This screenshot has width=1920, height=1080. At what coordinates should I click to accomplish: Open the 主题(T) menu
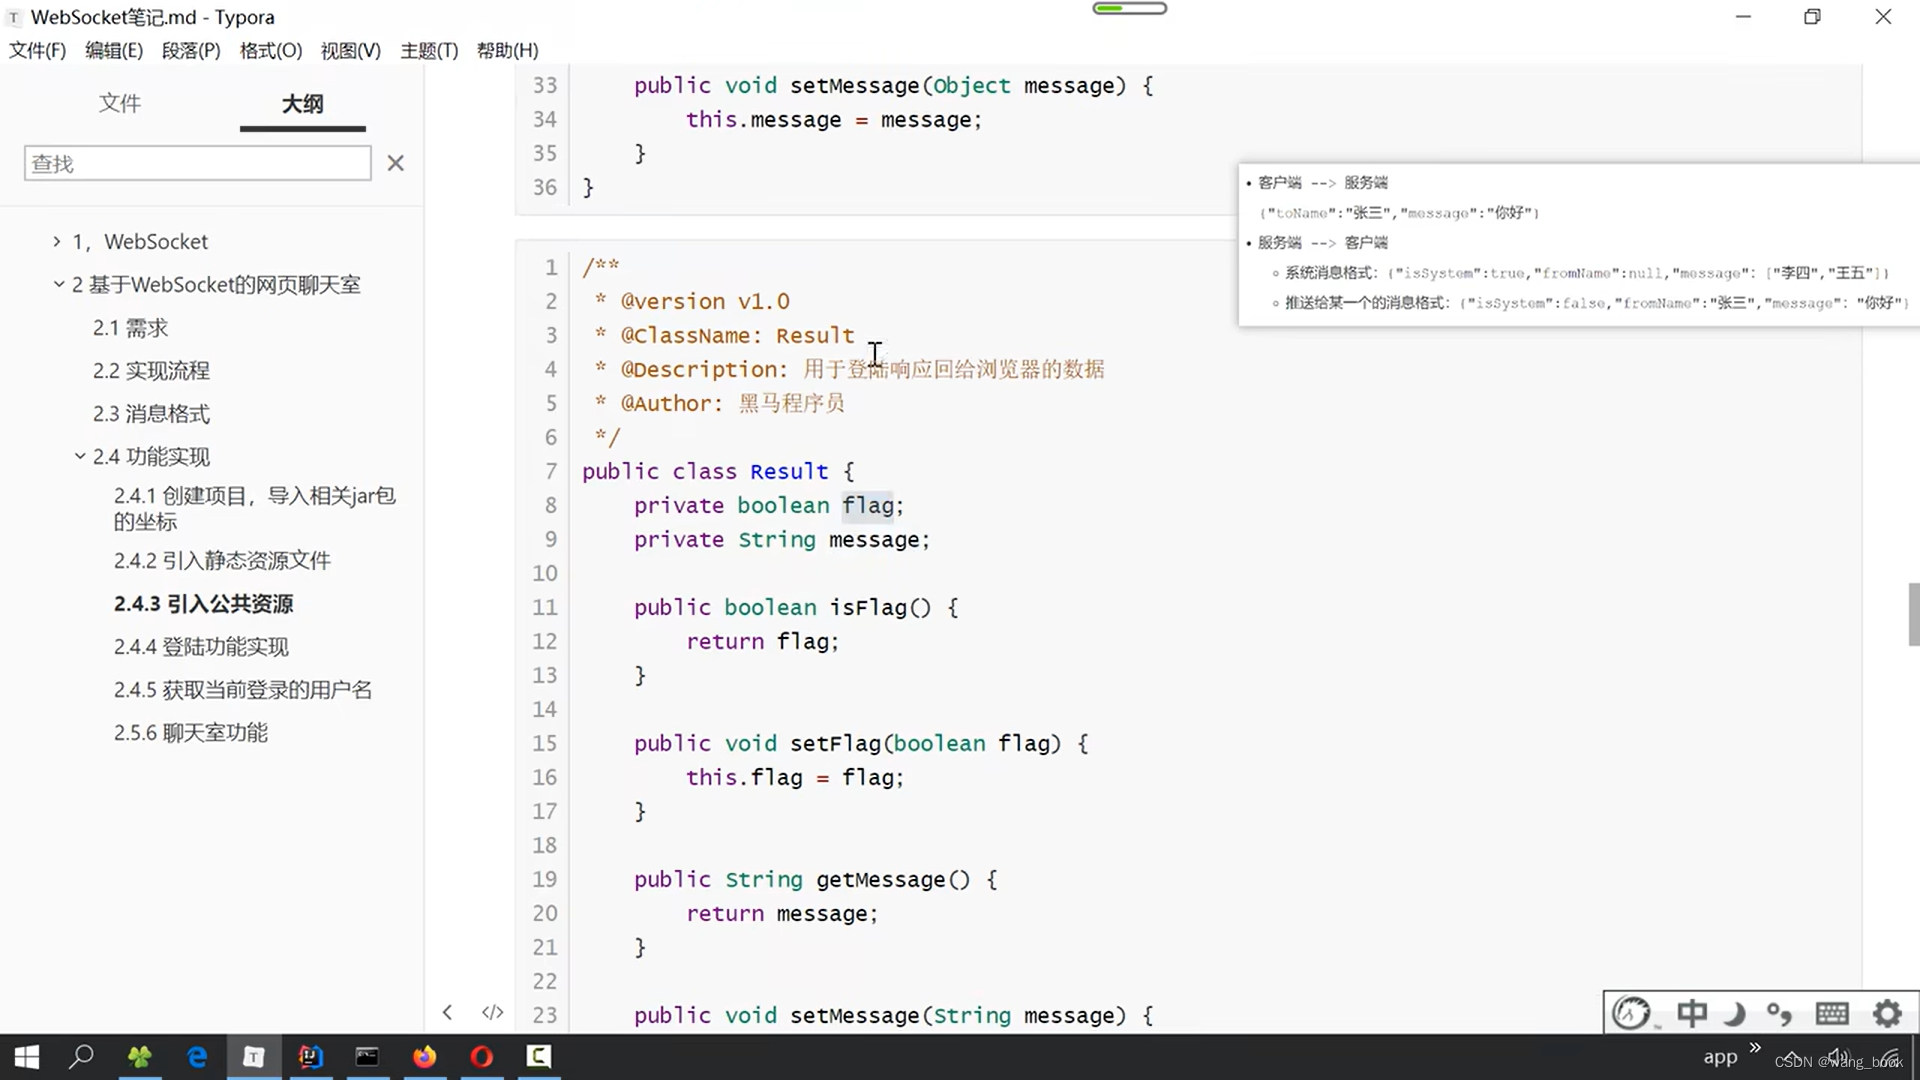429,50
